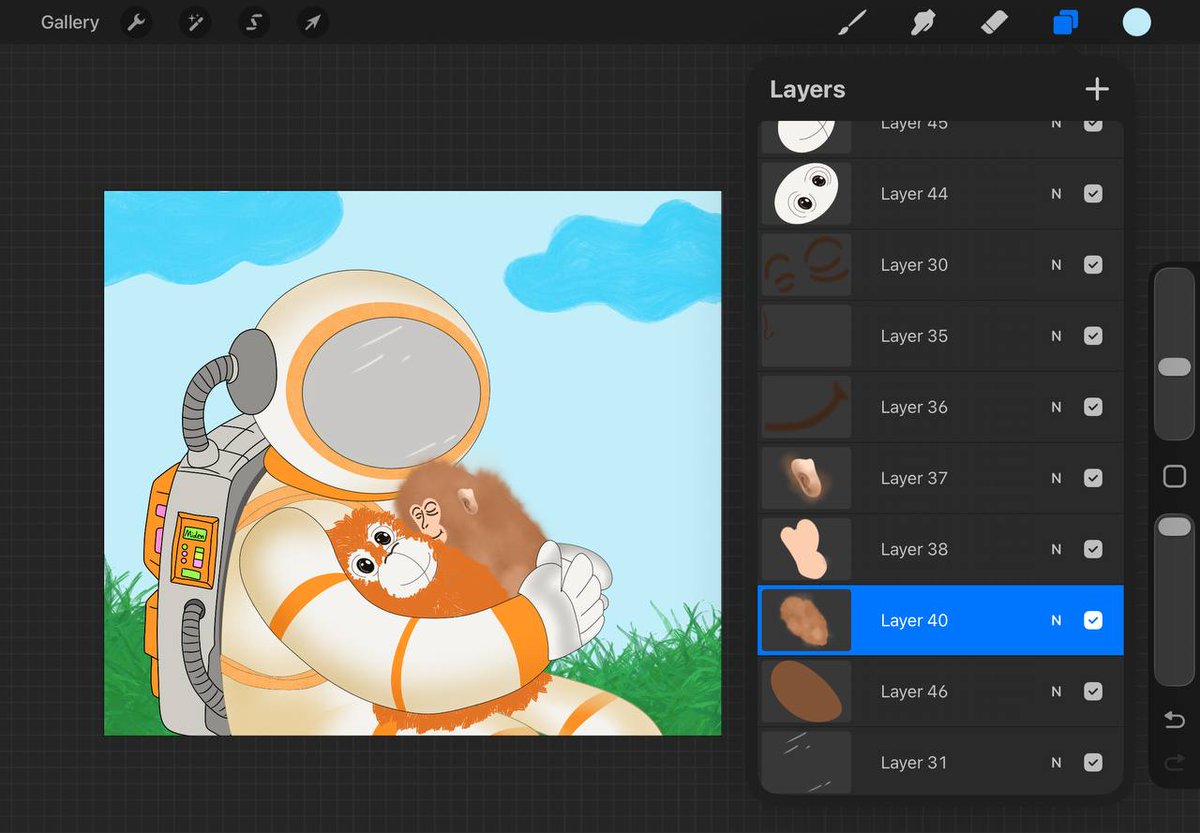This screenshot has height=833, width=1200.
Task: Click the brush size slider
Action: 1174,354
